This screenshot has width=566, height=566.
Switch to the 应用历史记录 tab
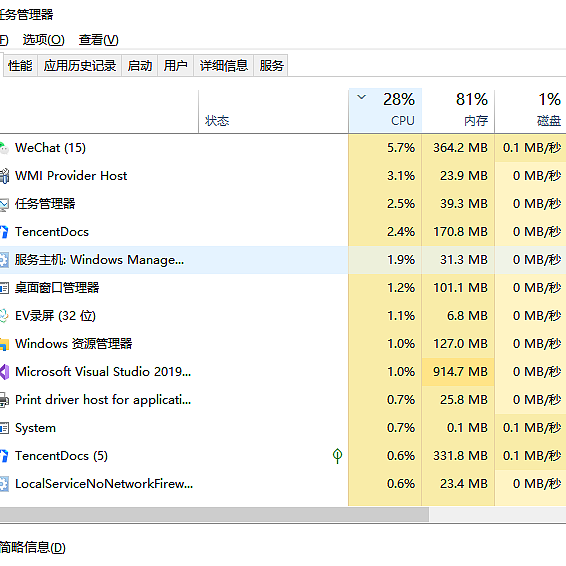pos(80,66)
